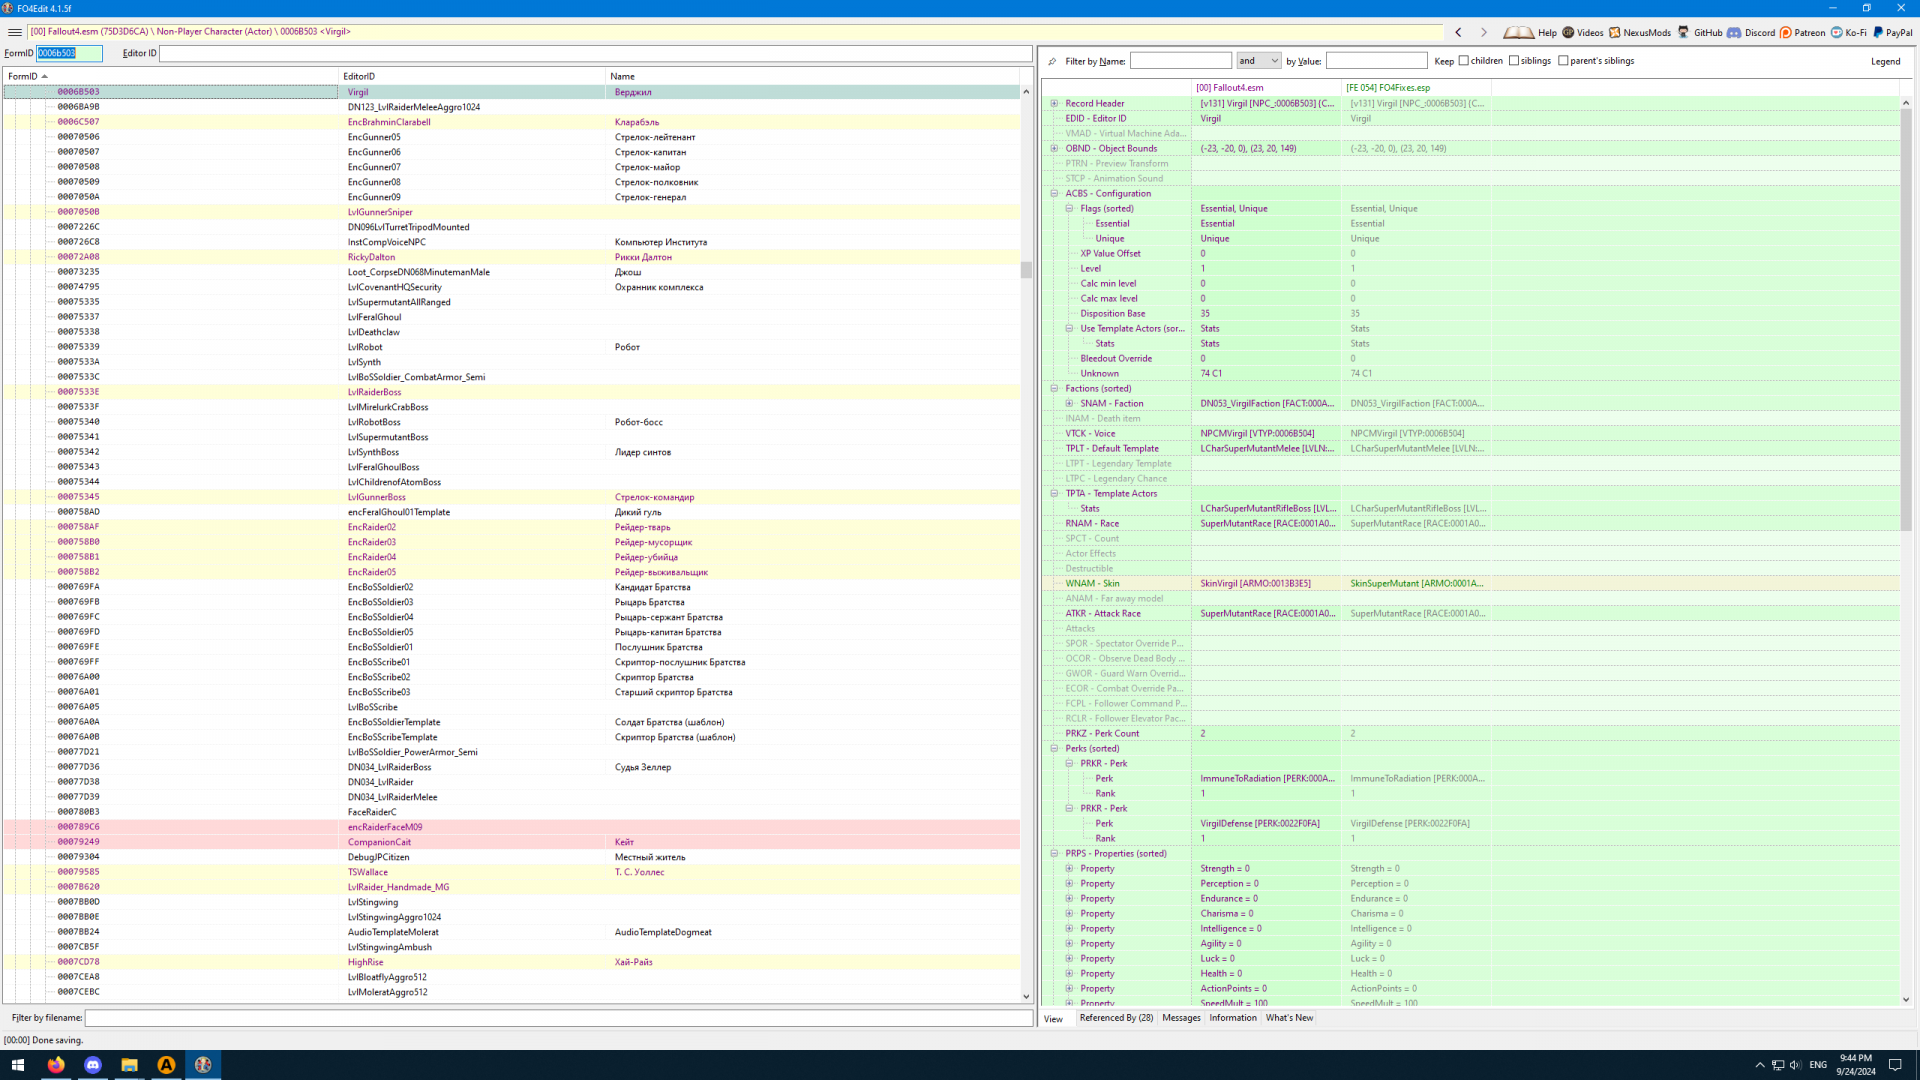Open the Discord link icon
Screen dimensions: 1920x1080
(1734, 32)
